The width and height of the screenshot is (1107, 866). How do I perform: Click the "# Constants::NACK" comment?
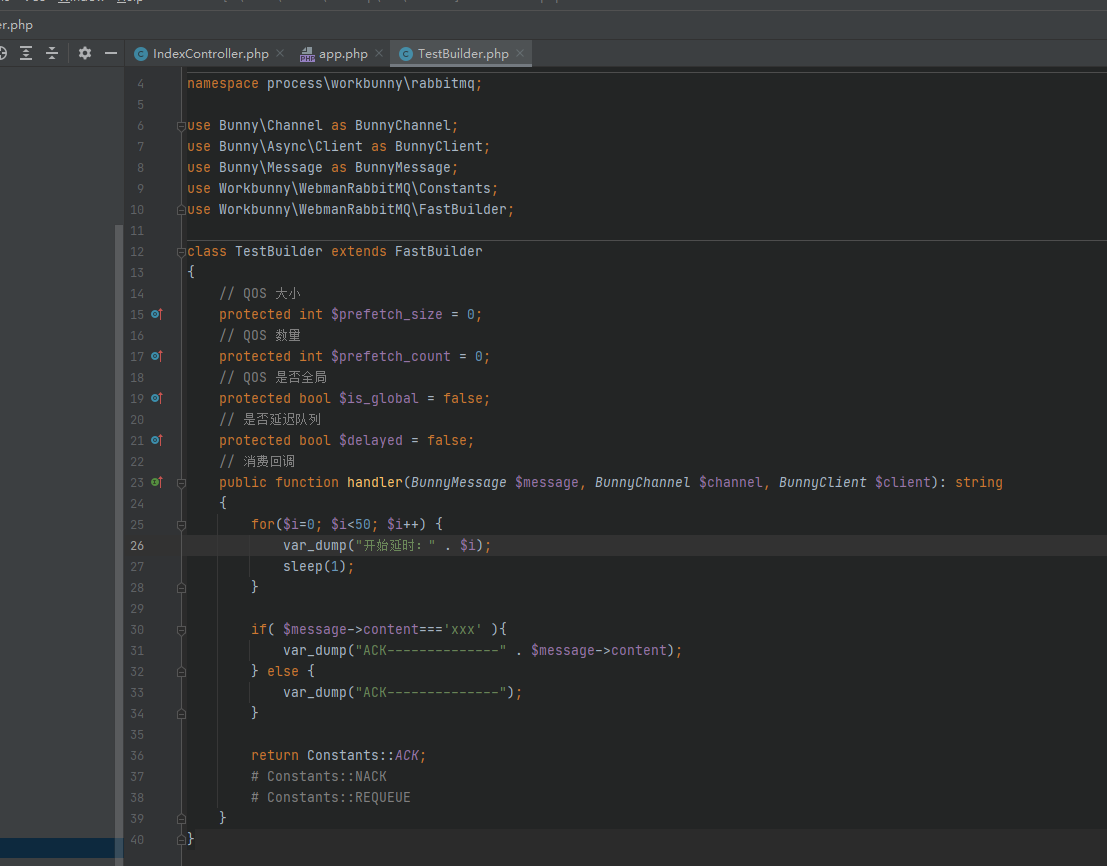(319, 776)
